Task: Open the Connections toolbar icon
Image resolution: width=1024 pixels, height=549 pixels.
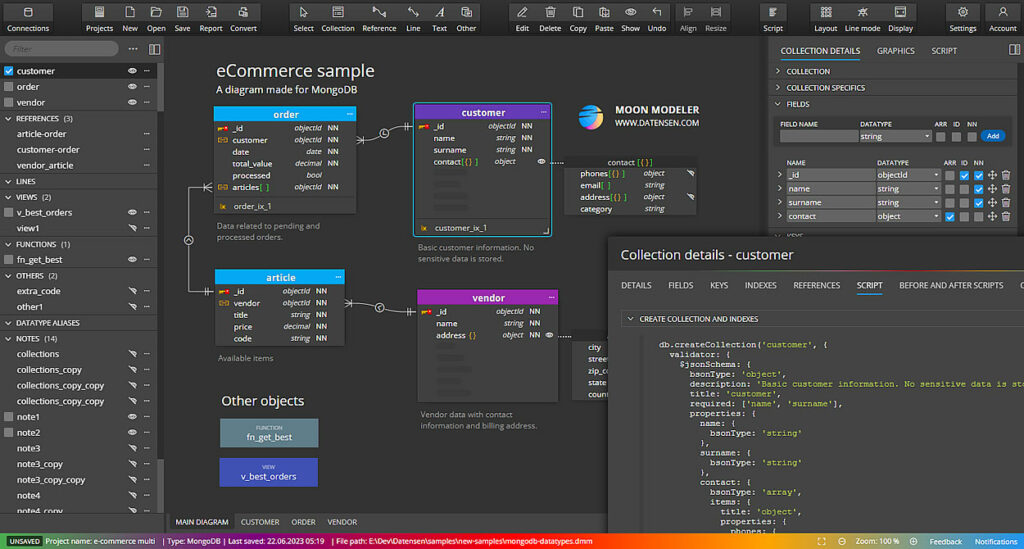Action: coord(27,18)
